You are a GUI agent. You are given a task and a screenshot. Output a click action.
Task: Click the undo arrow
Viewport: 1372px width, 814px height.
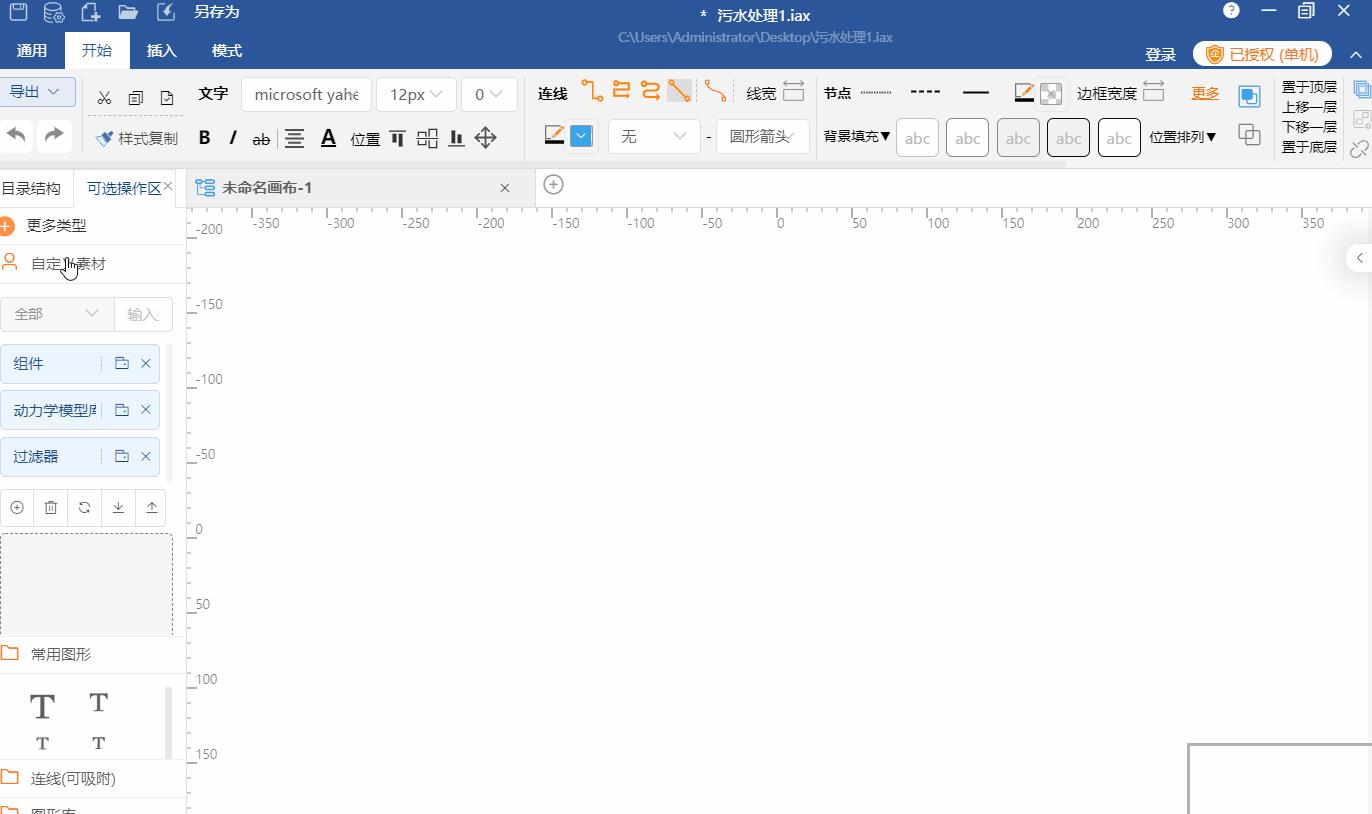17,135
